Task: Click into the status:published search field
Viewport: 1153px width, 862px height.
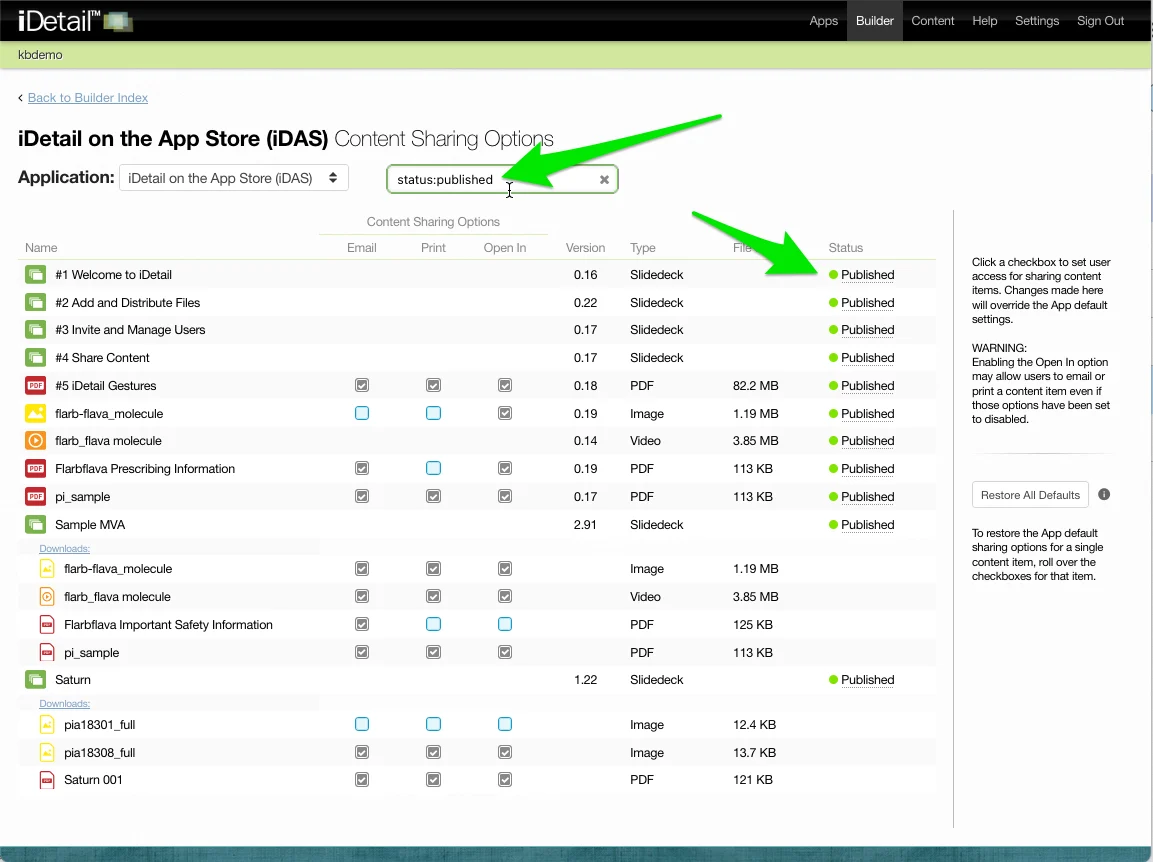Action: [490, 180]
